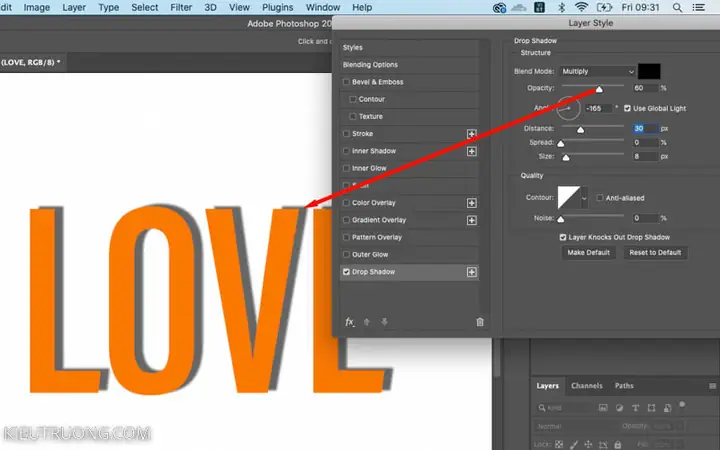The image size is (720, 450).
Task: Click the Reset to Default button
Action: pos(655,253)
